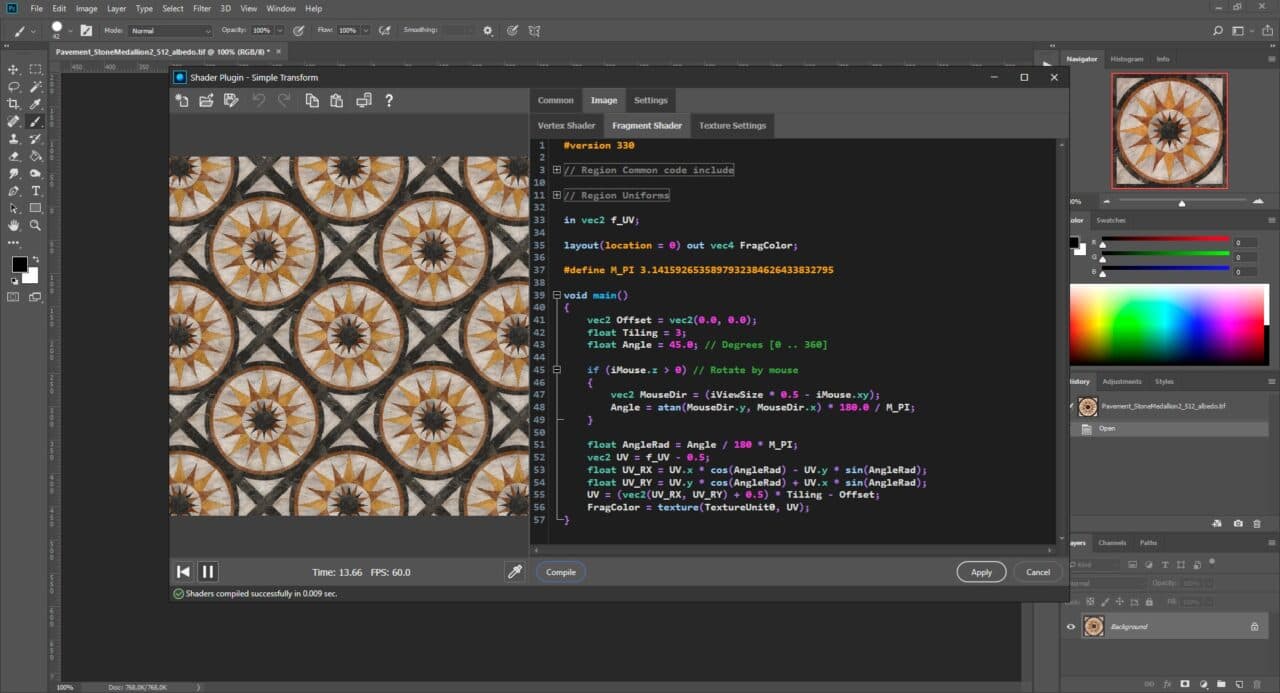Open a shader file with folder icon
The width and height of the screenshot is (1280, 693).
pos(206,100)
